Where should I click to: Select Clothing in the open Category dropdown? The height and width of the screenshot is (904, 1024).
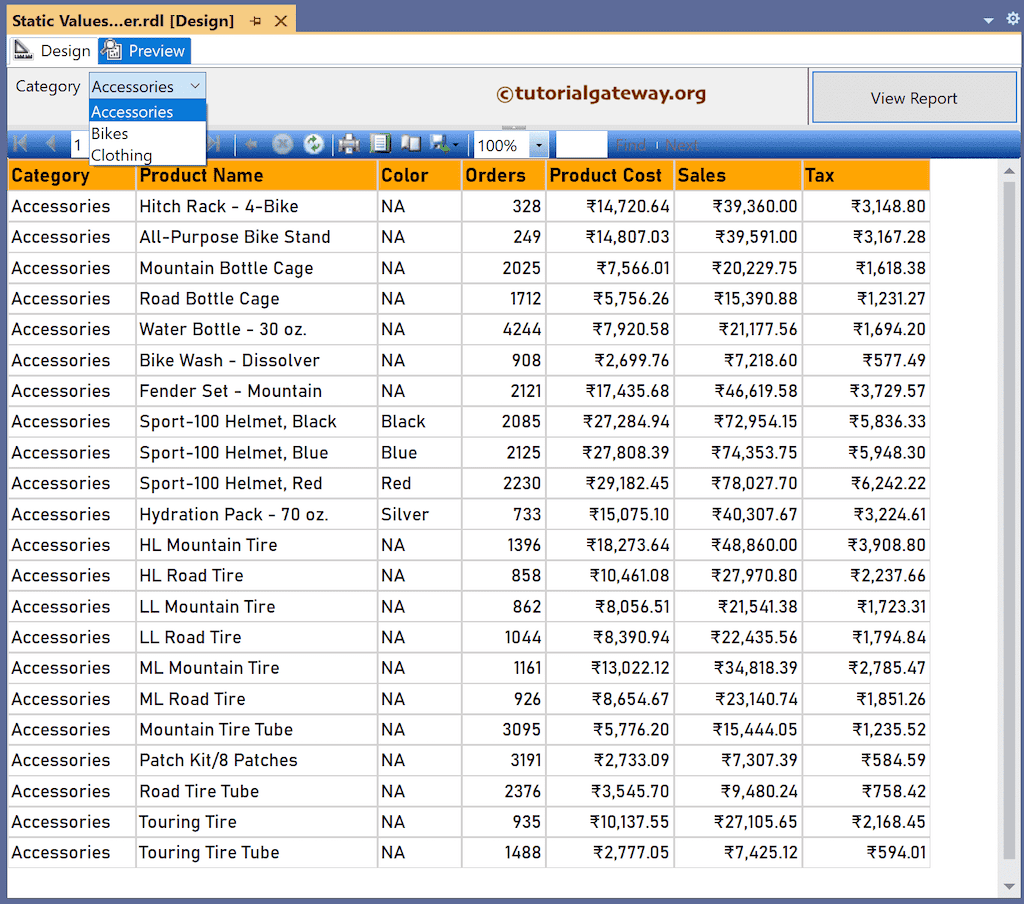(122, 155)
